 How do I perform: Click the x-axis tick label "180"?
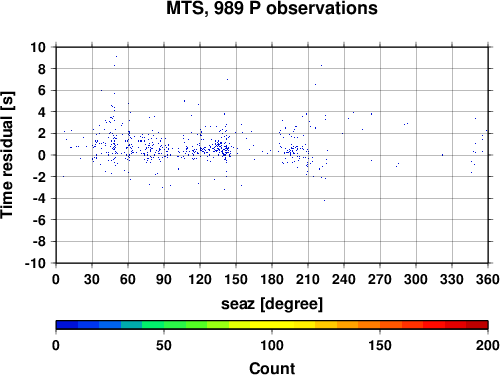[x=272, y=279]
